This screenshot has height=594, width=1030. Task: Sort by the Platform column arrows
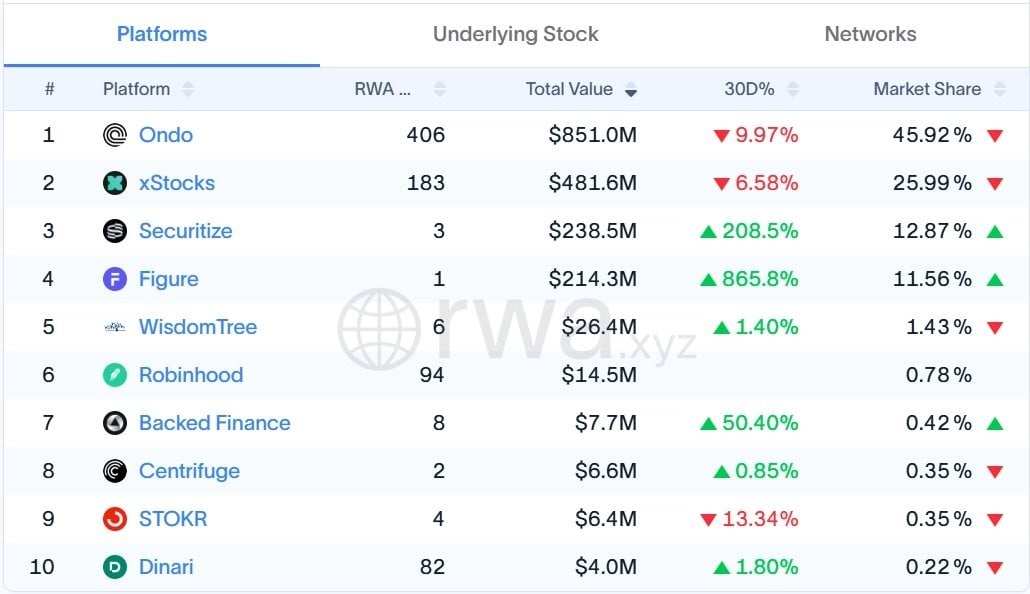[x=188, y=89]
